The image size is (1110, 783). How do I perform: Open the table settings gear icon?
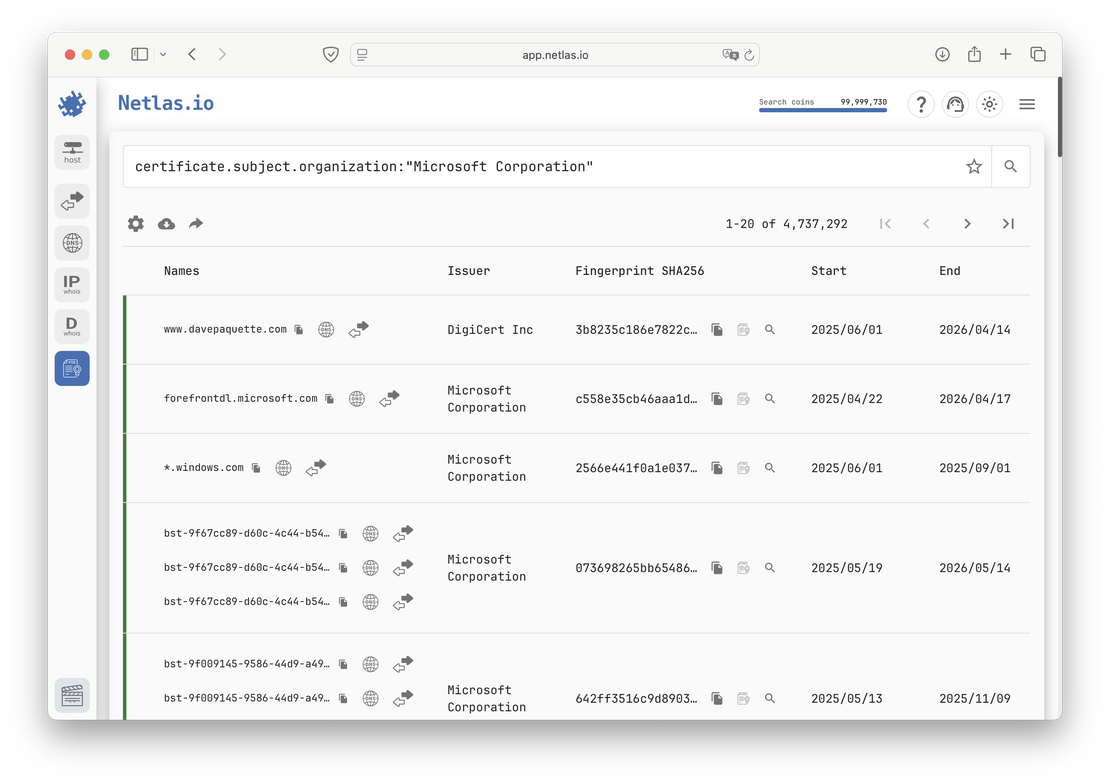pyautogui.click(x=136, y=224)
